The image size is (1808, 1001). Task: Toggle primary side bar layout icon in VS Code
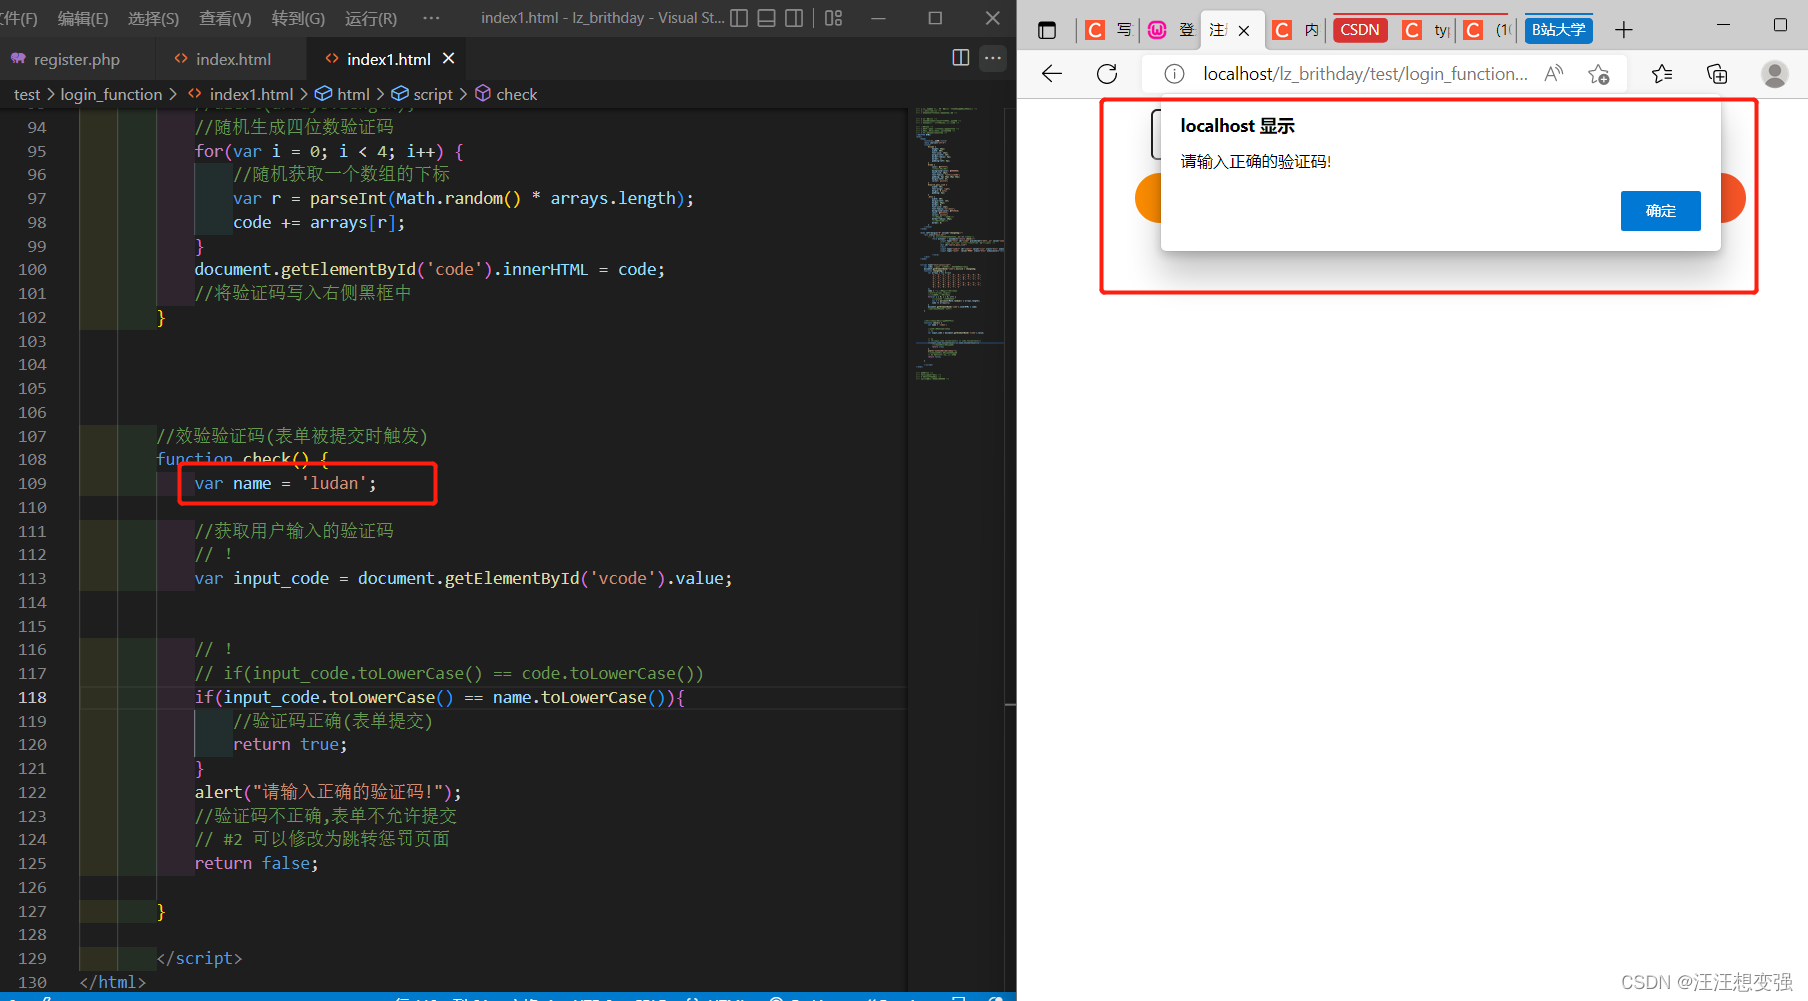tap(739, 18)
